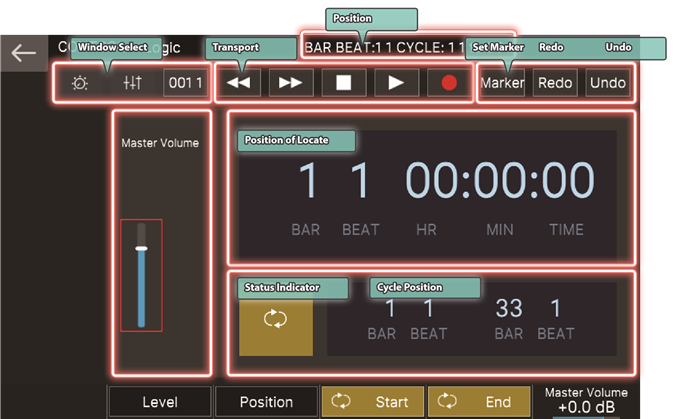
Task: Click the cycle end bar value 33
Action: [x=508, y=309]
